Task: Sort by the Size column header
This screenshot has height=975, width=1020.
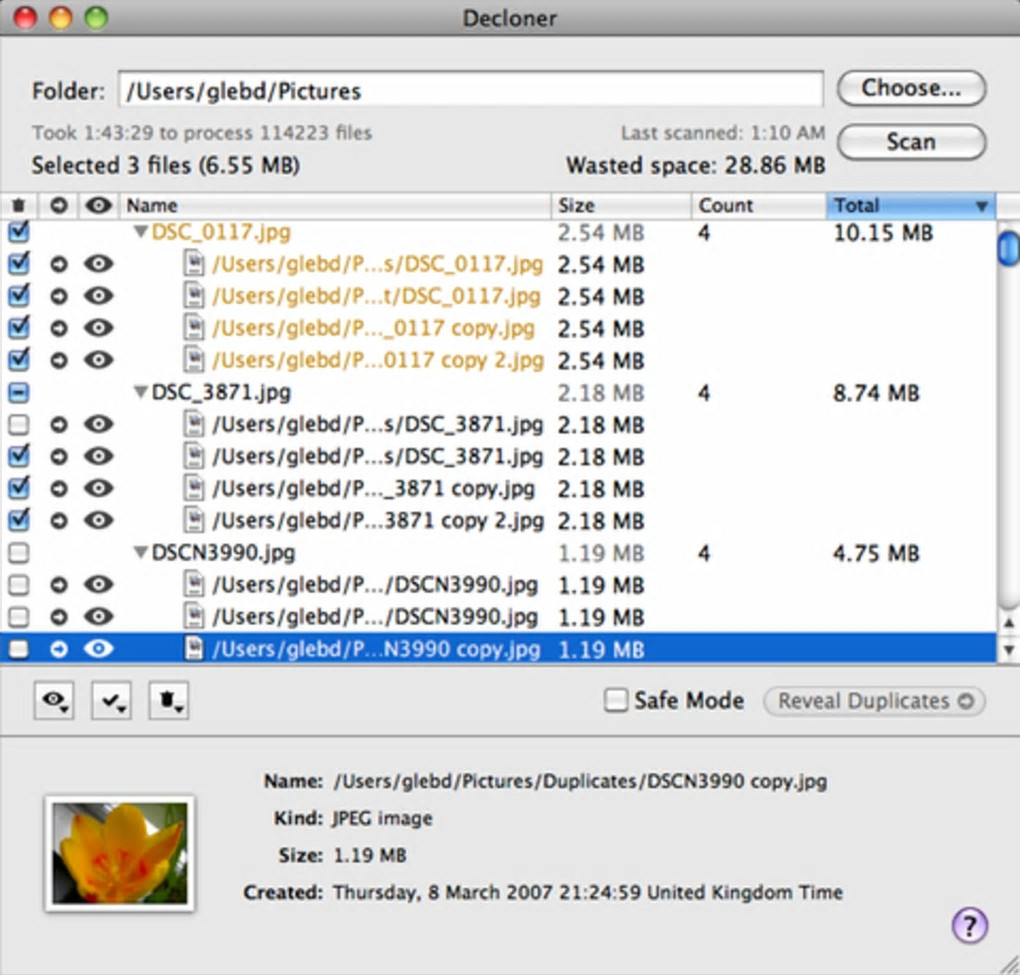Action: [621, 206]
